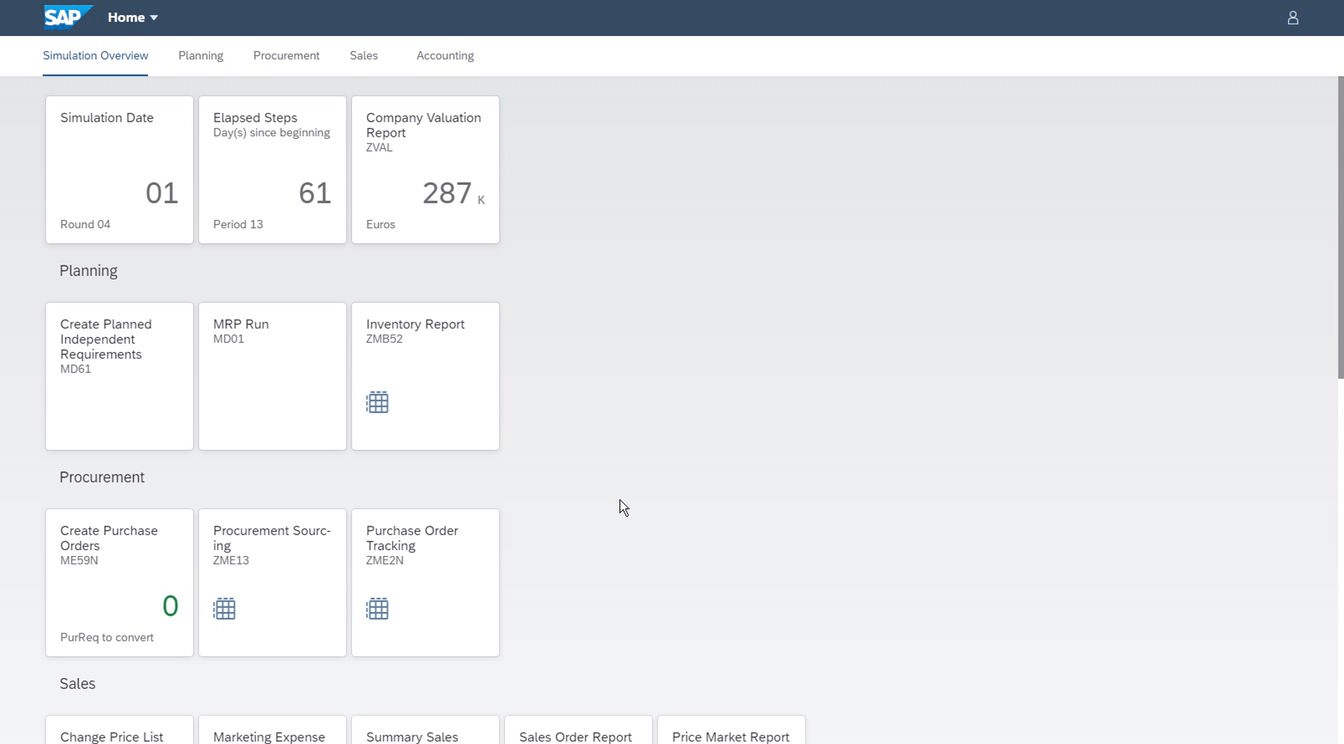The width and height of the screenshot is (1344, 744).
Task: Switch to the Planning tab
Action: [200, 56]
